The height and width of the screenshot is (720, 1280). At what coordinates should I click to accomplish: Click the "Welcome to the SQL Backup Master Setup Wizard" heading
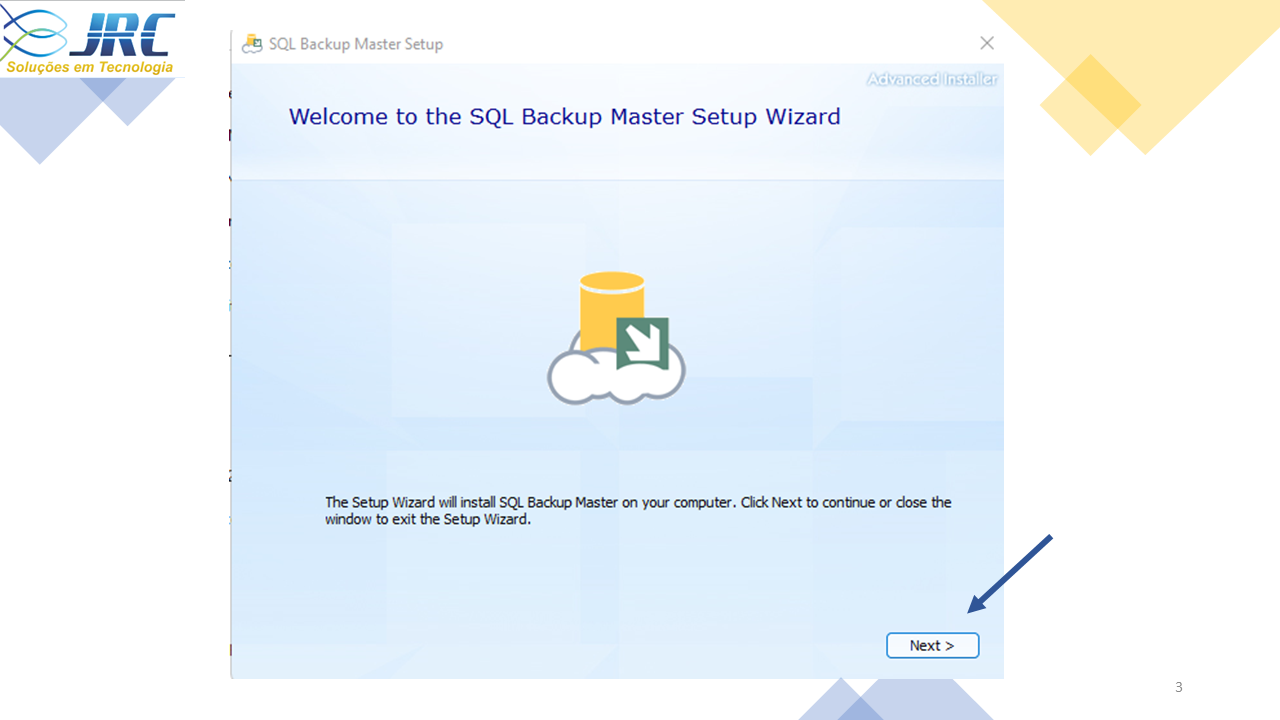point(564,117)
